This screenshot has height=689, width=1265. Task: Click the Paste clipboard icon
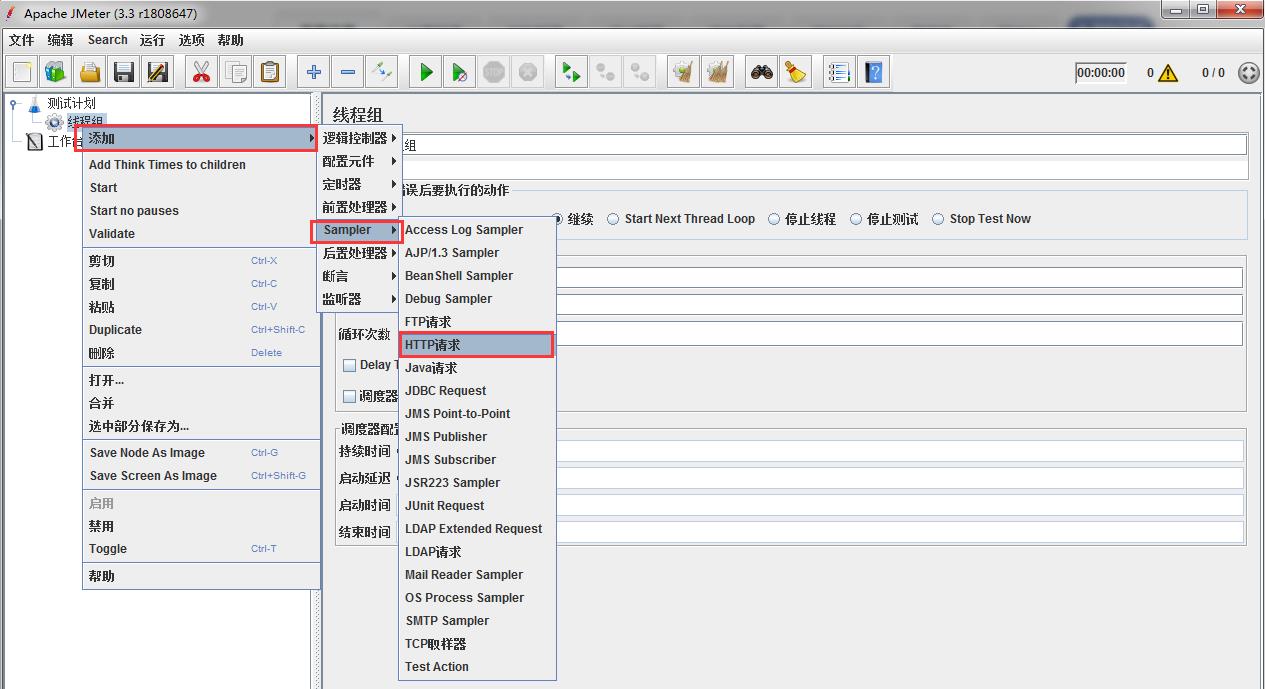pyautogui.click(x=270, y=72)
